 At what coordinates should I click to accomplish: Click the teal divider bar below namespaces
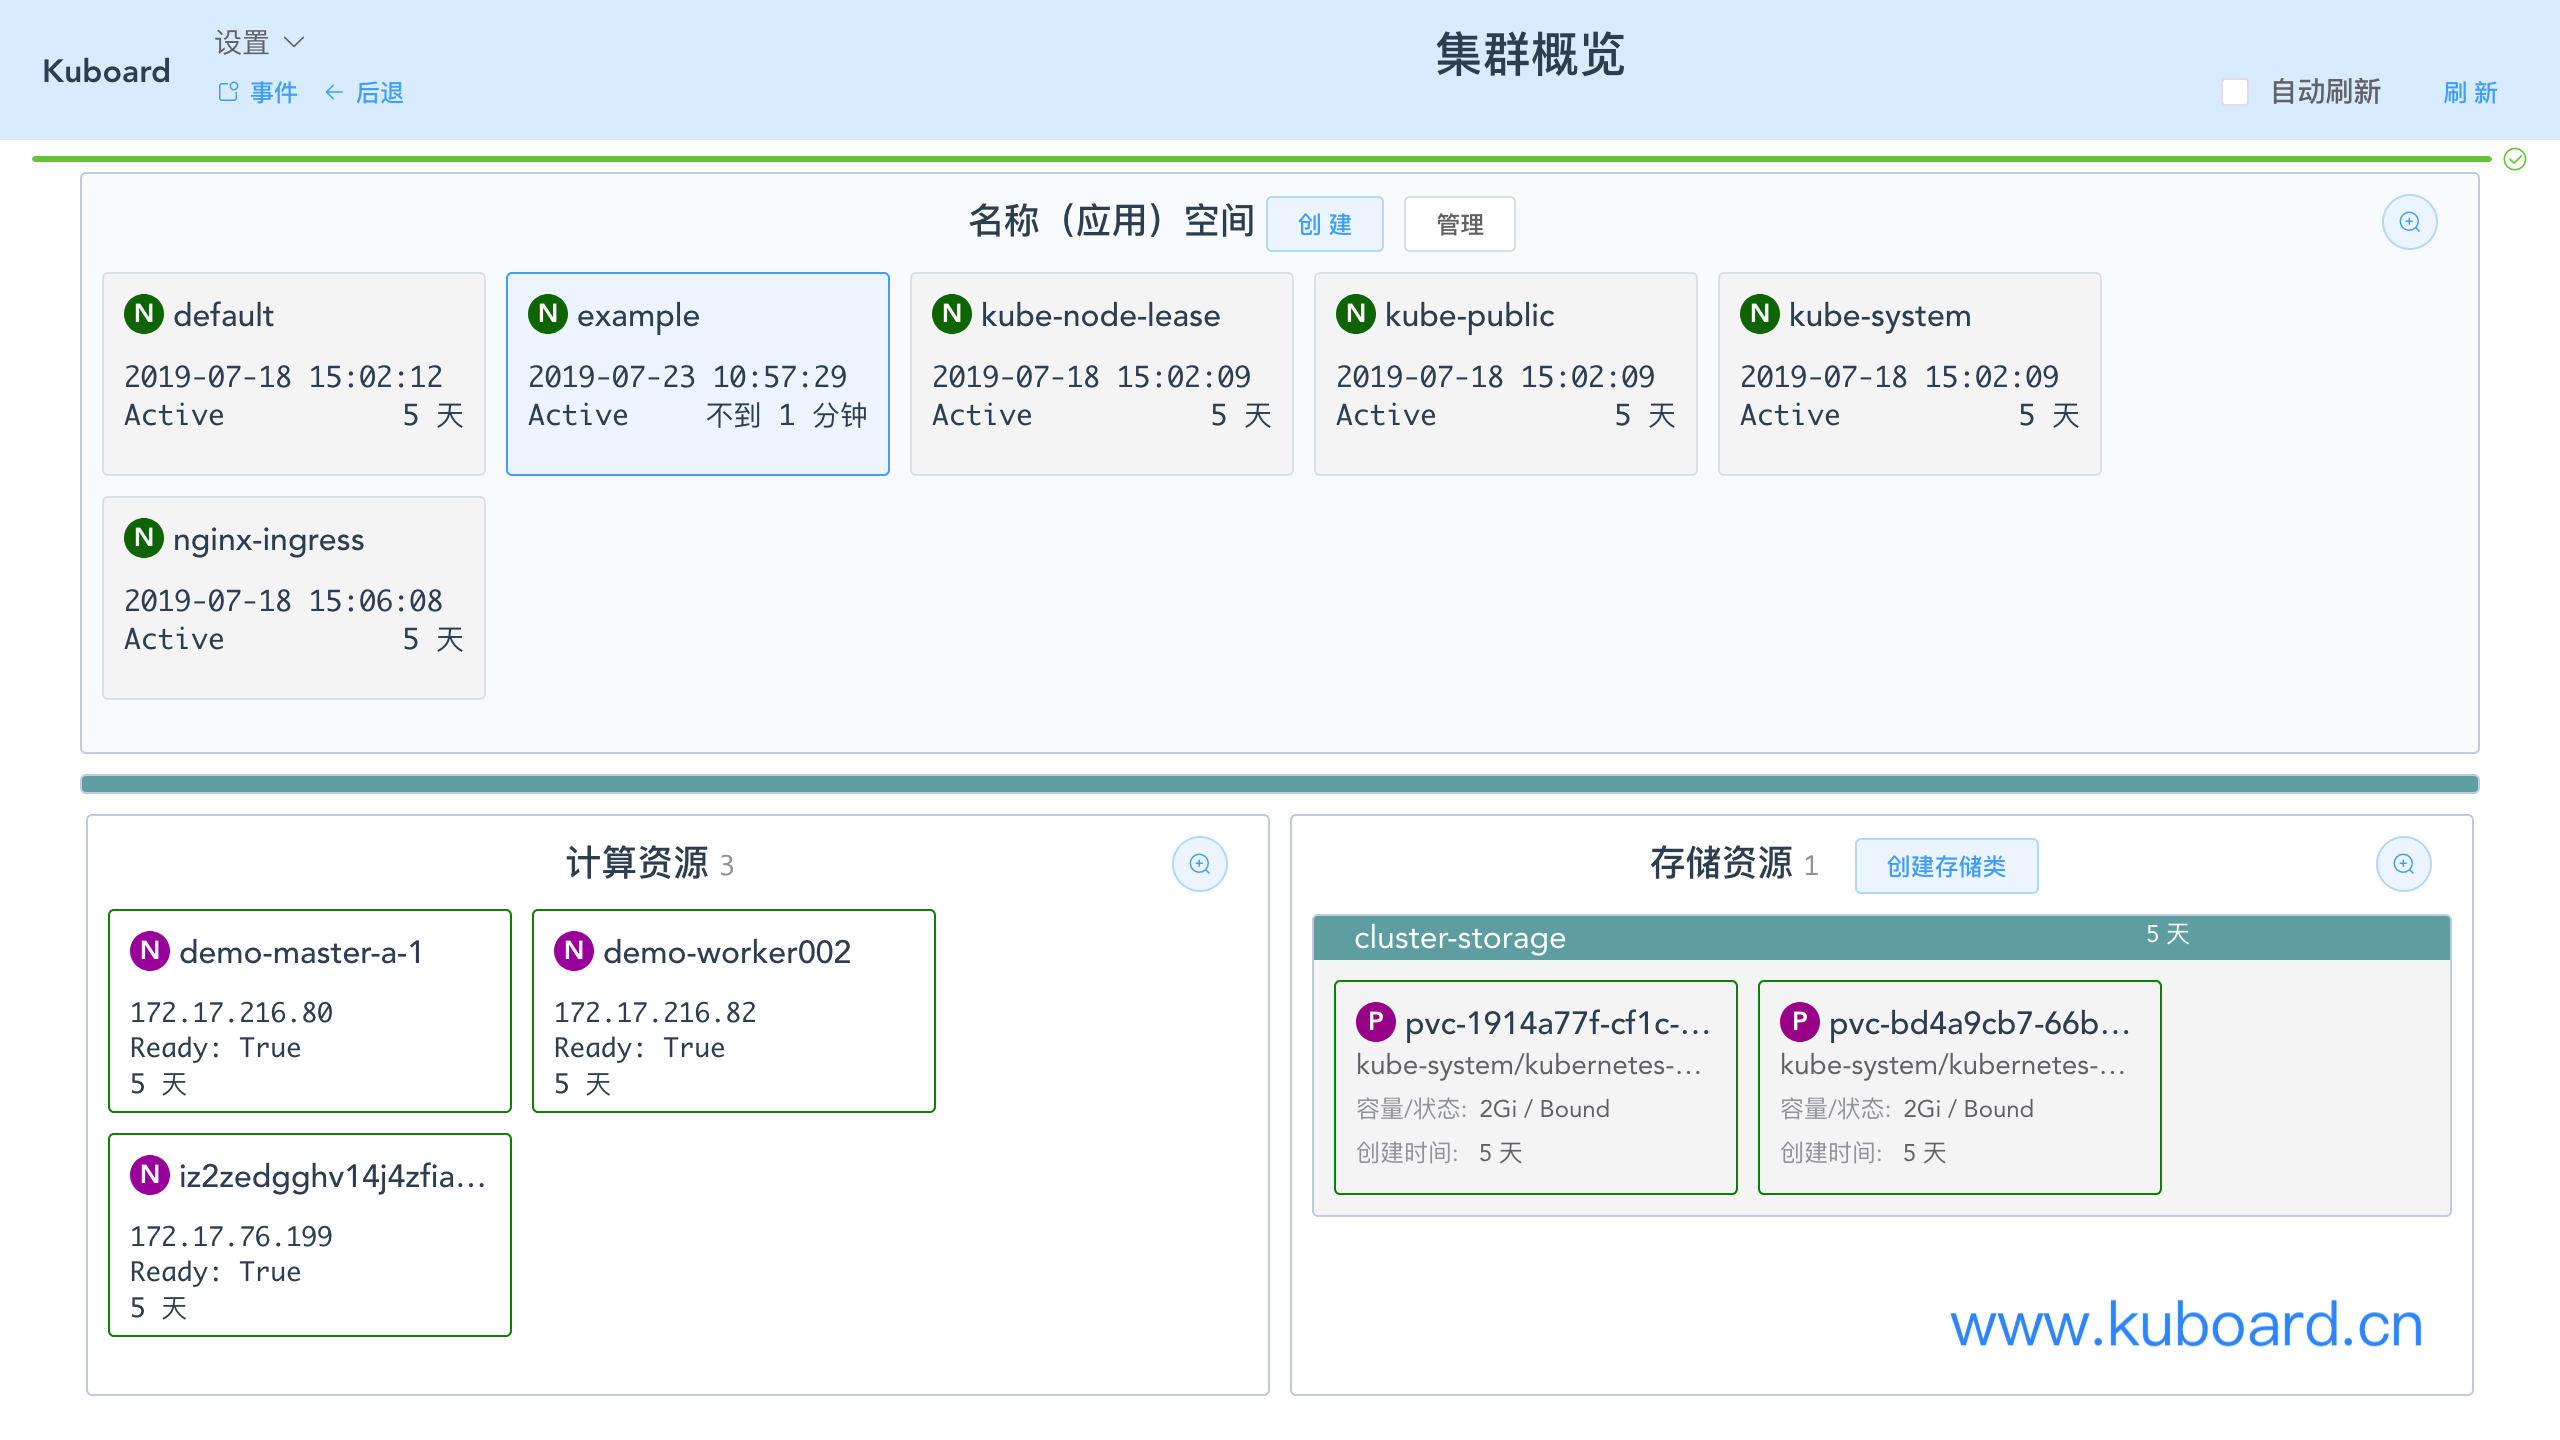point(1280,784)
